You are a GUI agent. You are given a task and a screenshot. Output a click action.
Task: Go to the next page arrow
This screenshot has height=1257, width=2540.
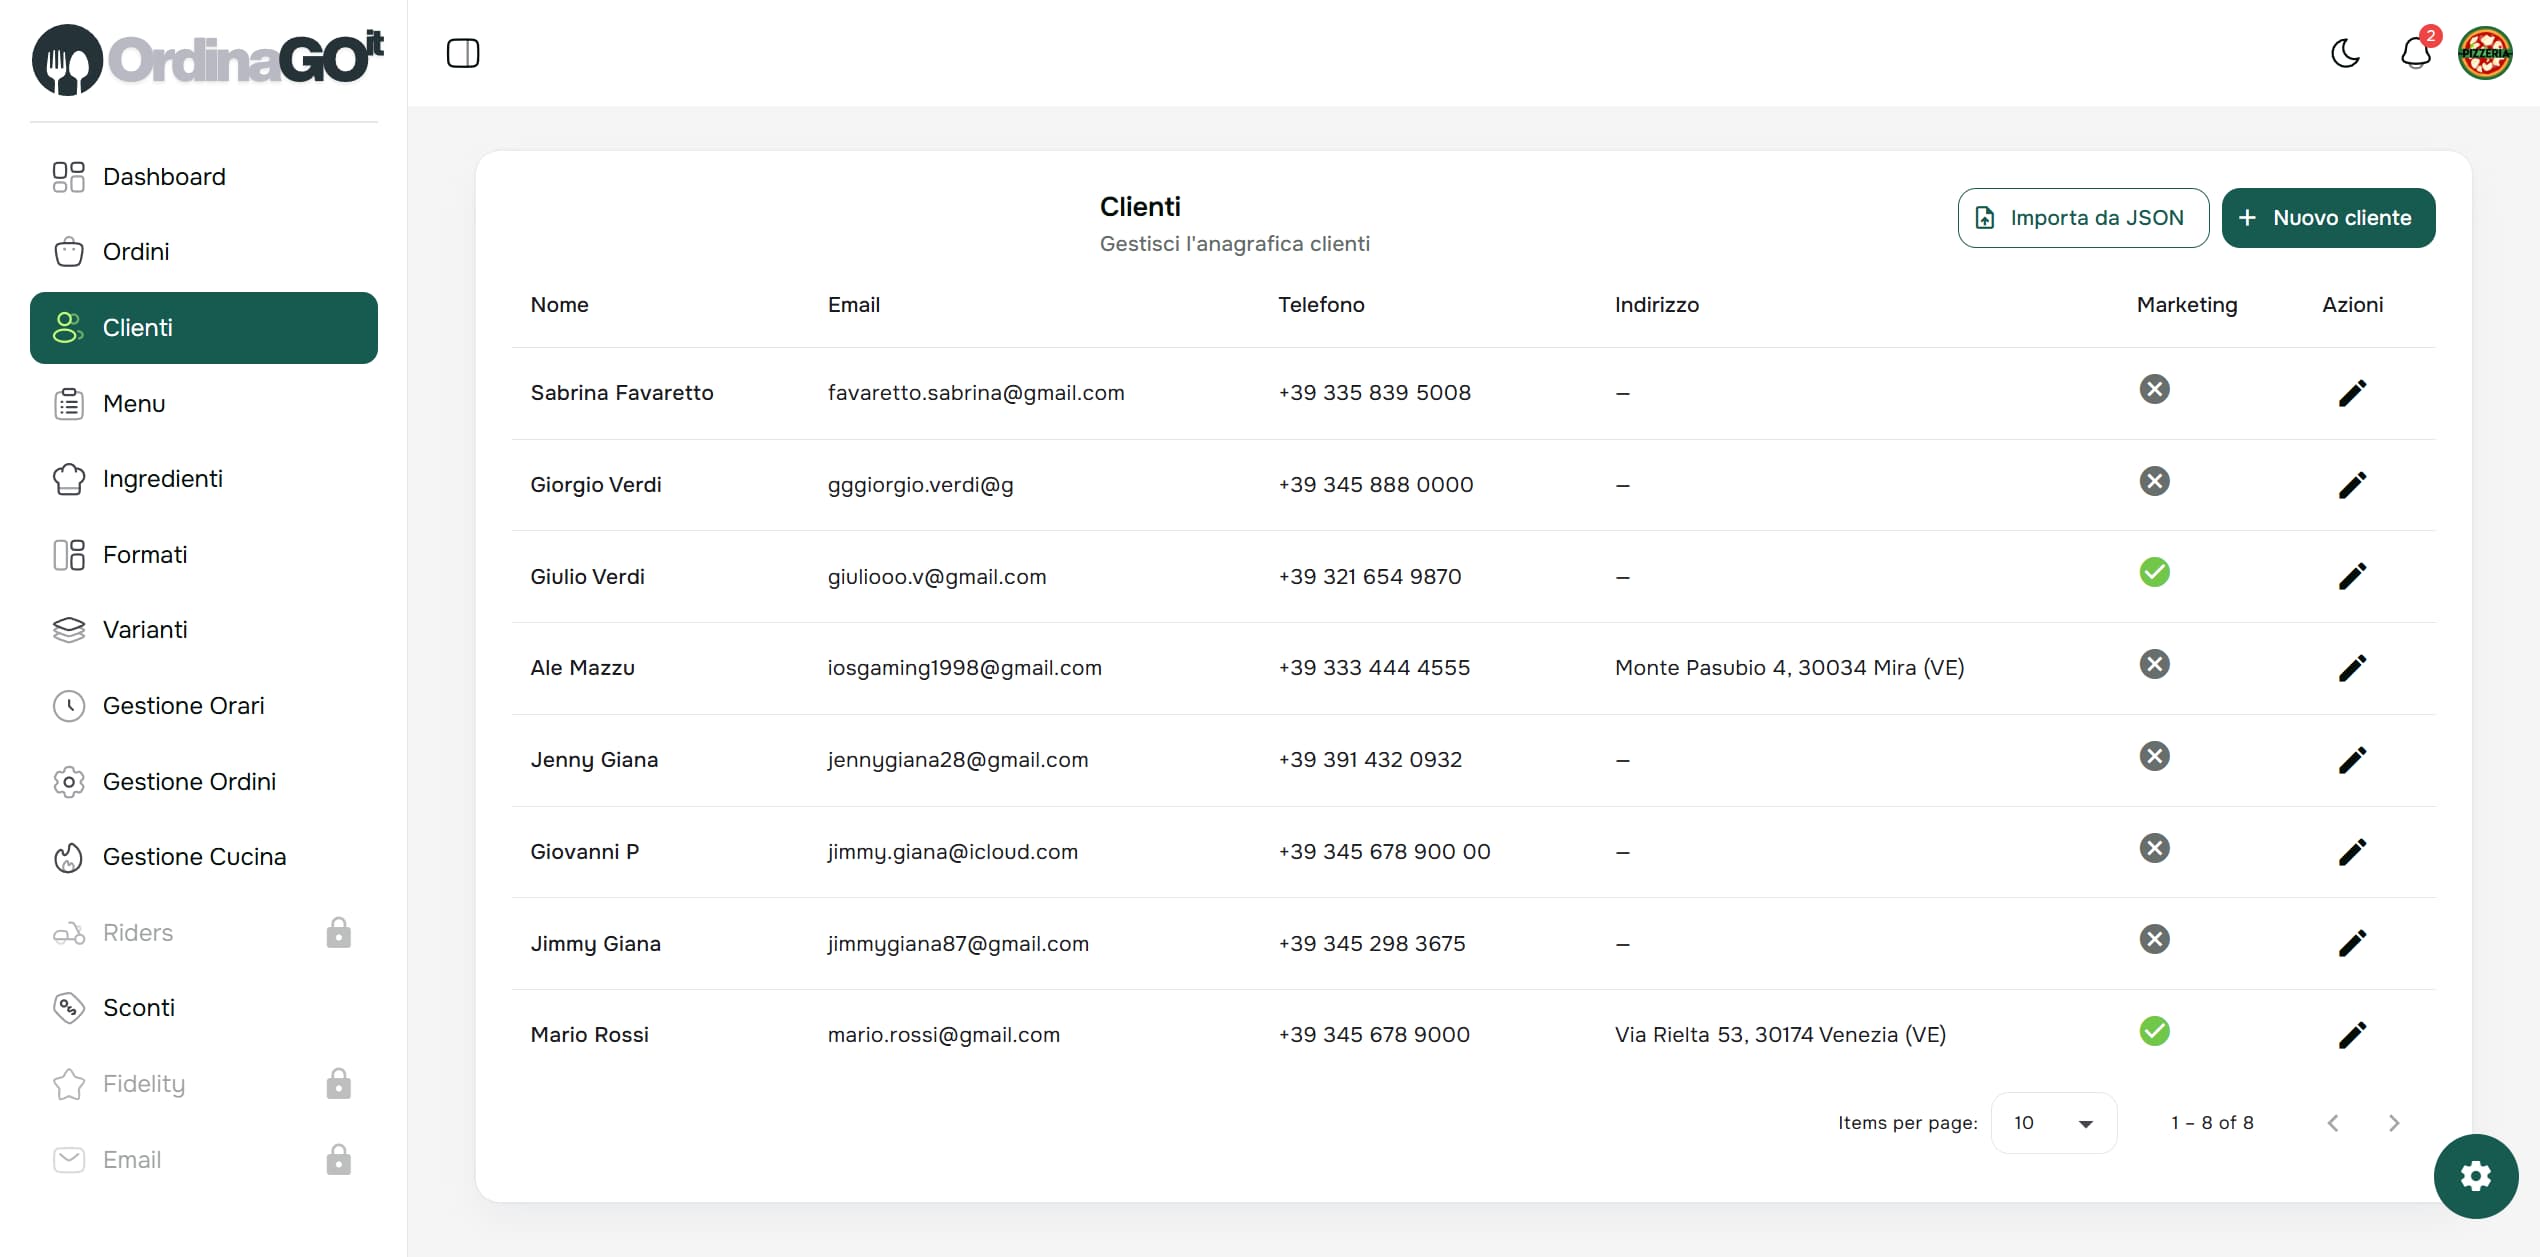[x=2394, y=1123]
